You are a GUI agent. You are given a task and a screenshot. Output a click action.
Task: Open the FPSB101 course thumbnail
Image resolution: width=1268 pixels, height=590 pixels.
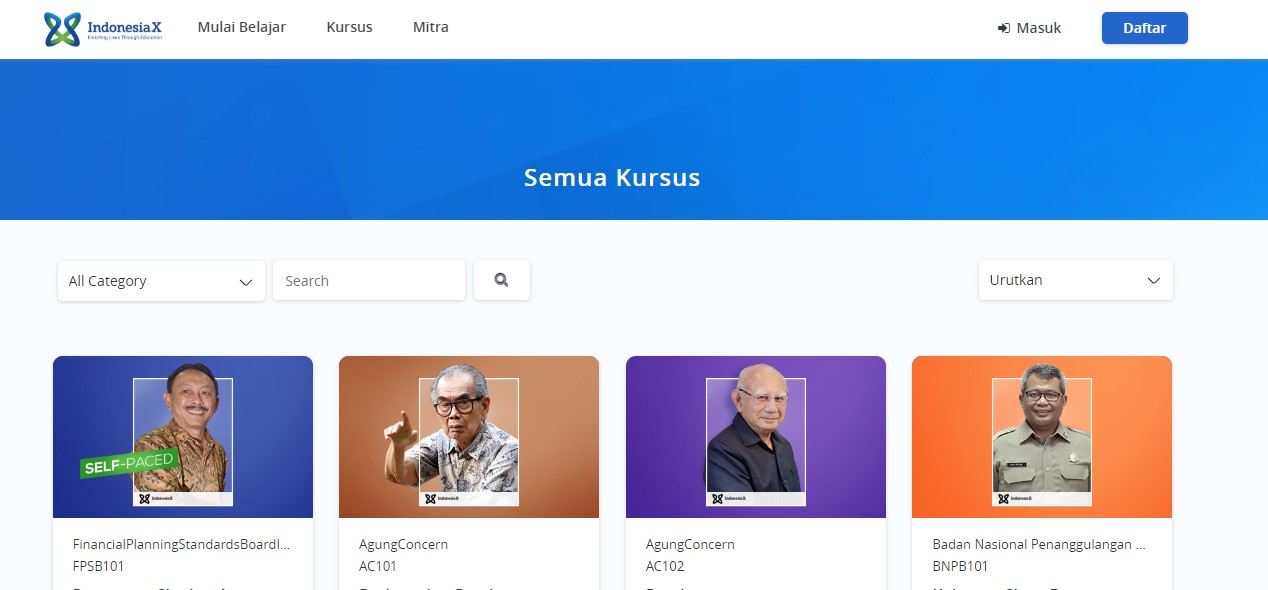coord(183,437)
